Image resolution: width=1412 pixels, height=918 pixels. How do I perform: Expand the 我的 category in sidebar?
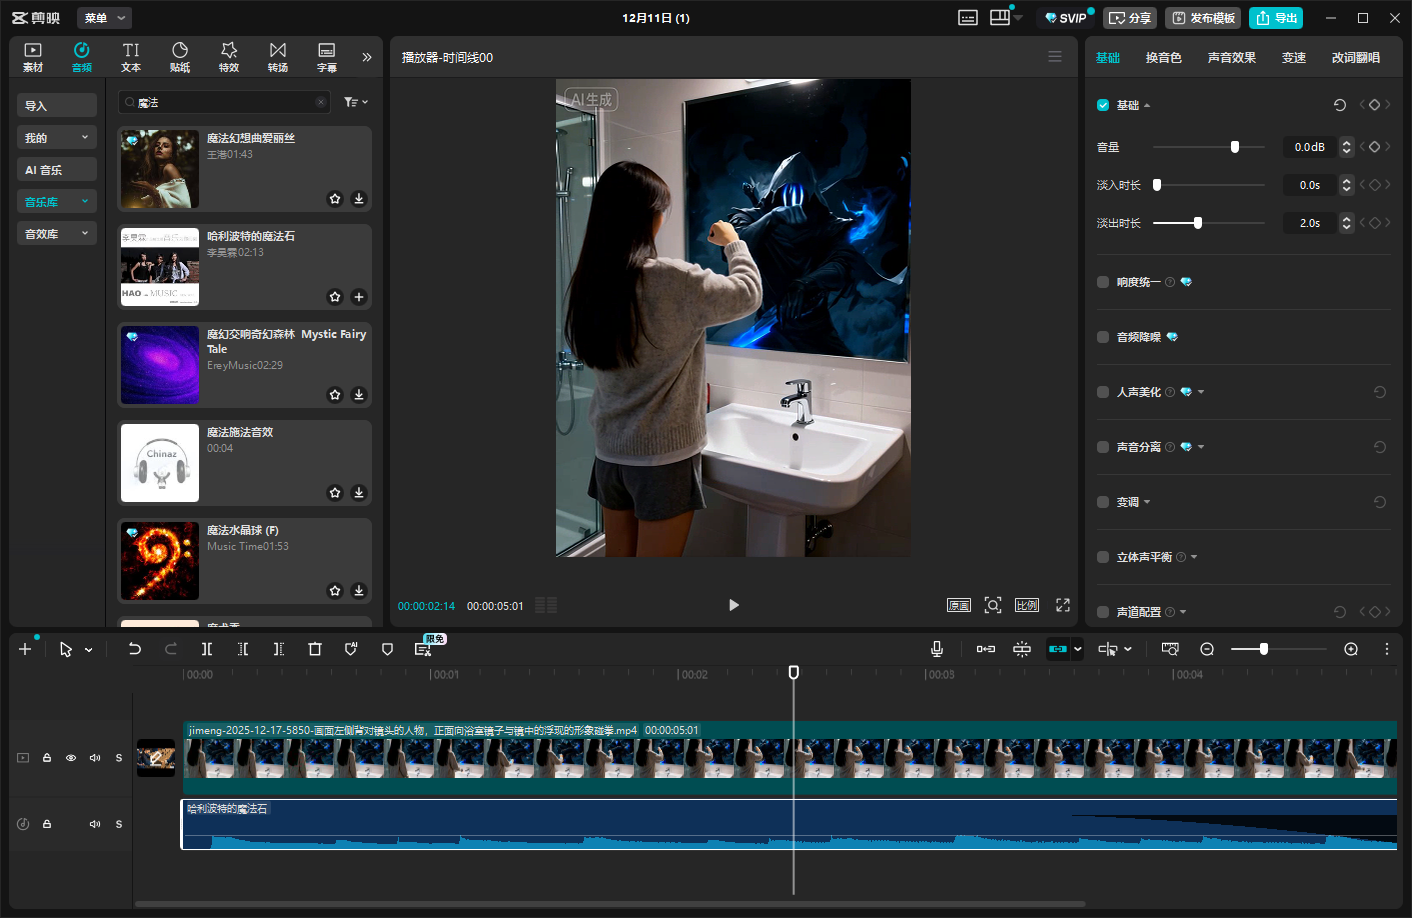57,138
